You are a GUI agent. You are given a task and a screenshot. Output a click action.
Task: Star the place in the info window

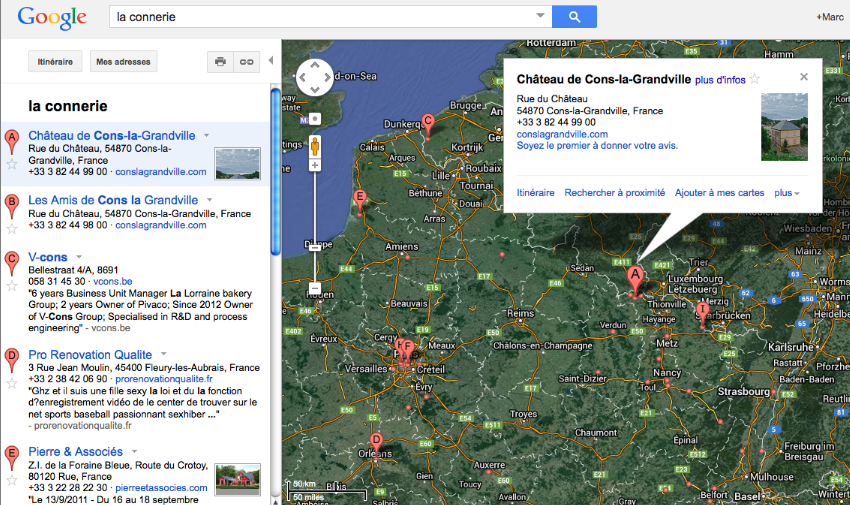(x=755, y=79)
